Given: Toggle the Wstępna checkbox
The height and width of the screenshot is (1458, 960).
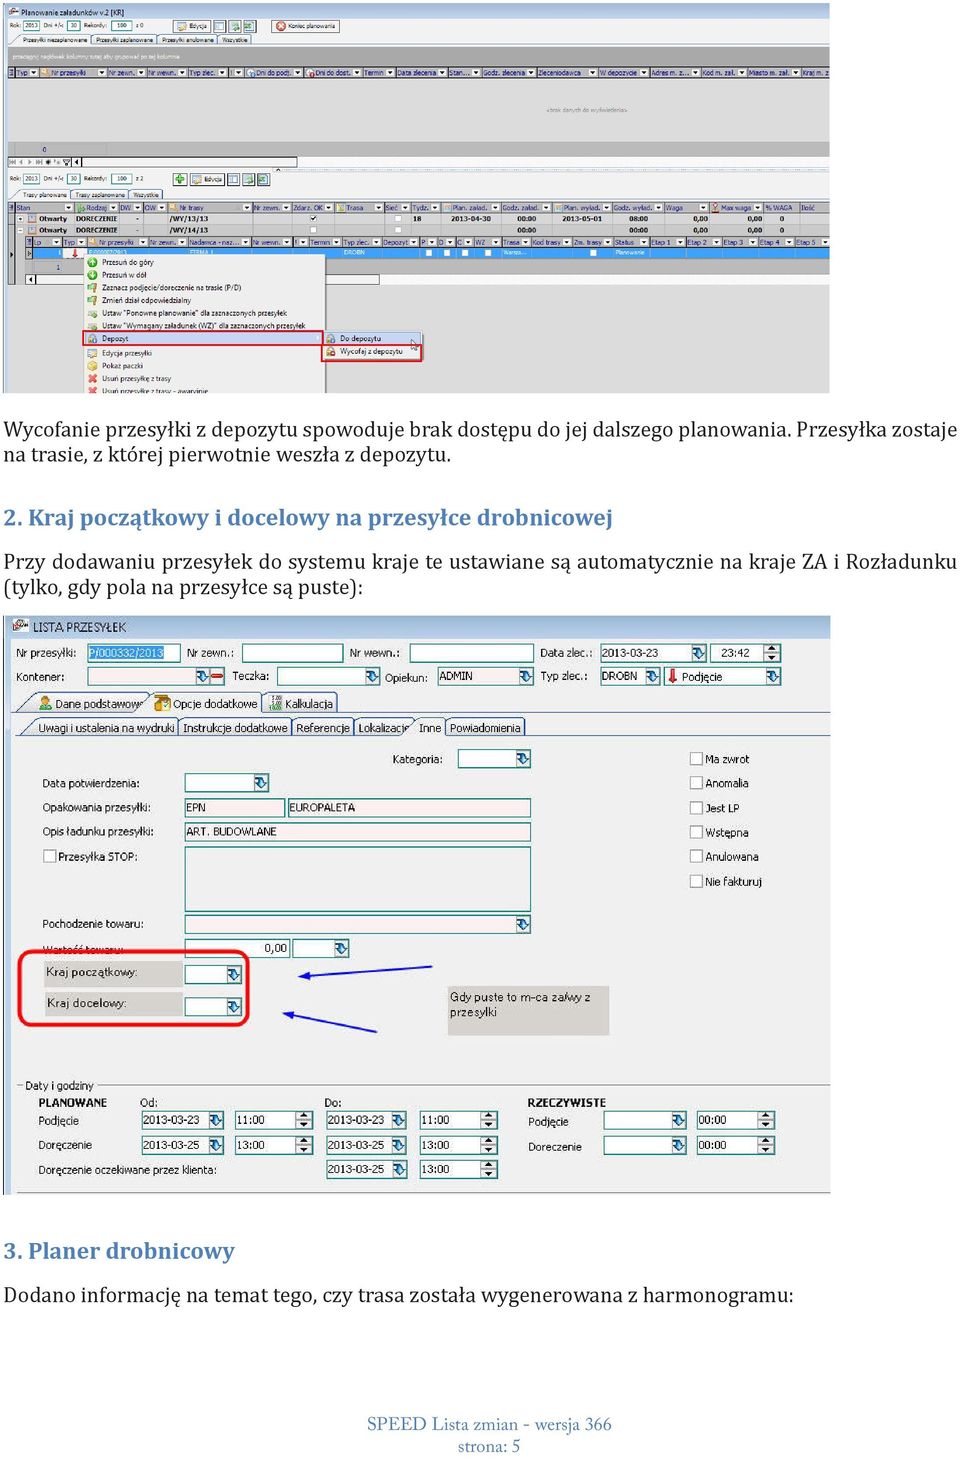Looking at the screenshot, I should point(696,832).
